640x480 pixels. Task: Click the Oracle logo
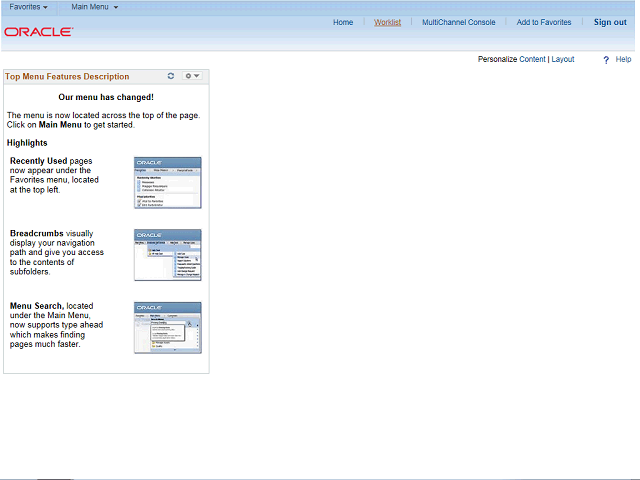39,32
